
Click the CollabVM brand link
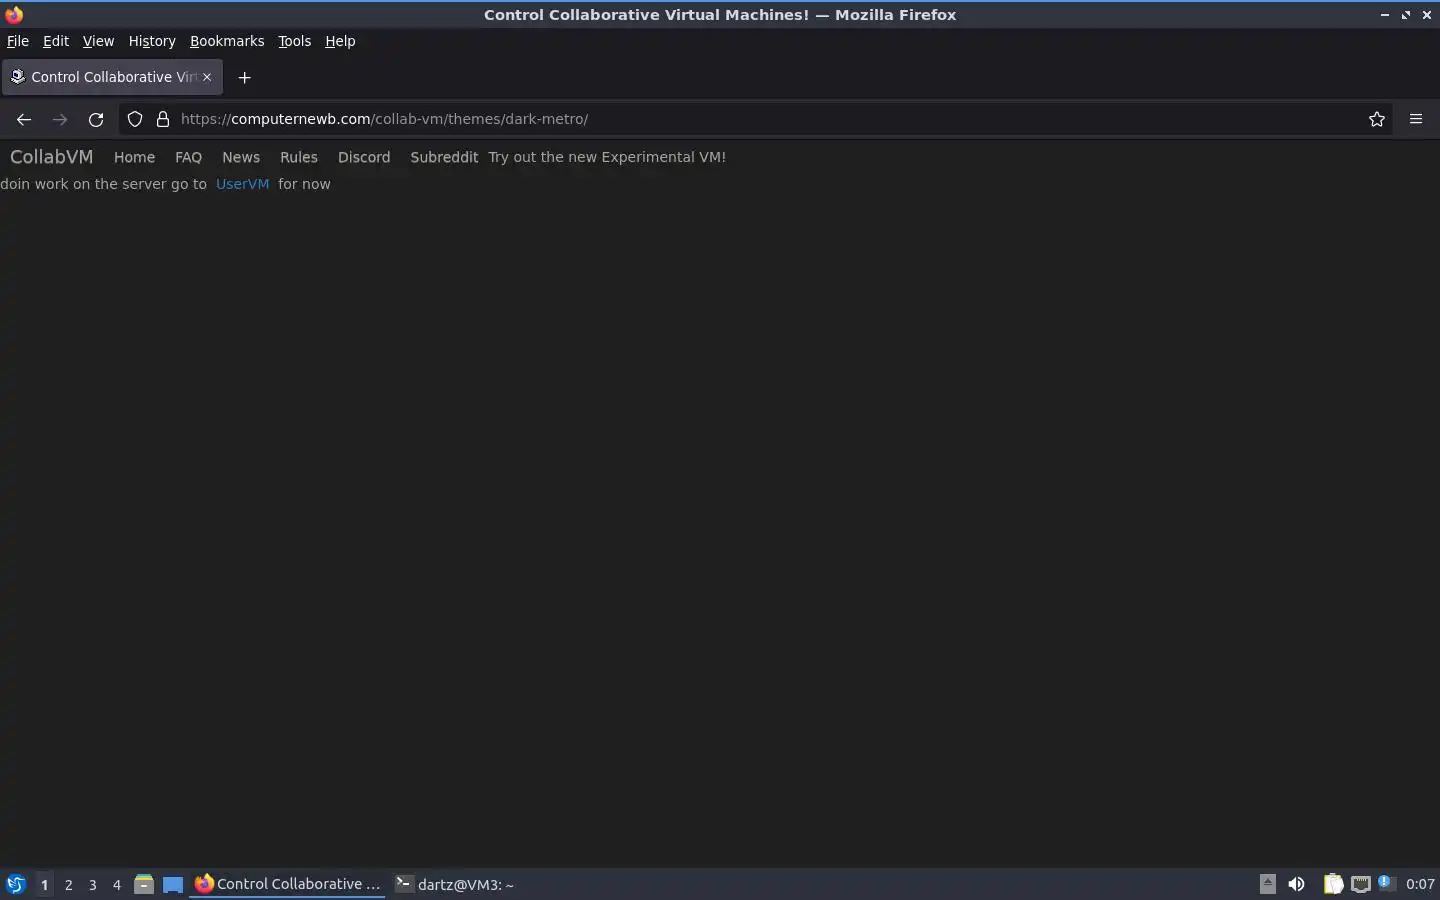tap(52, 157)
